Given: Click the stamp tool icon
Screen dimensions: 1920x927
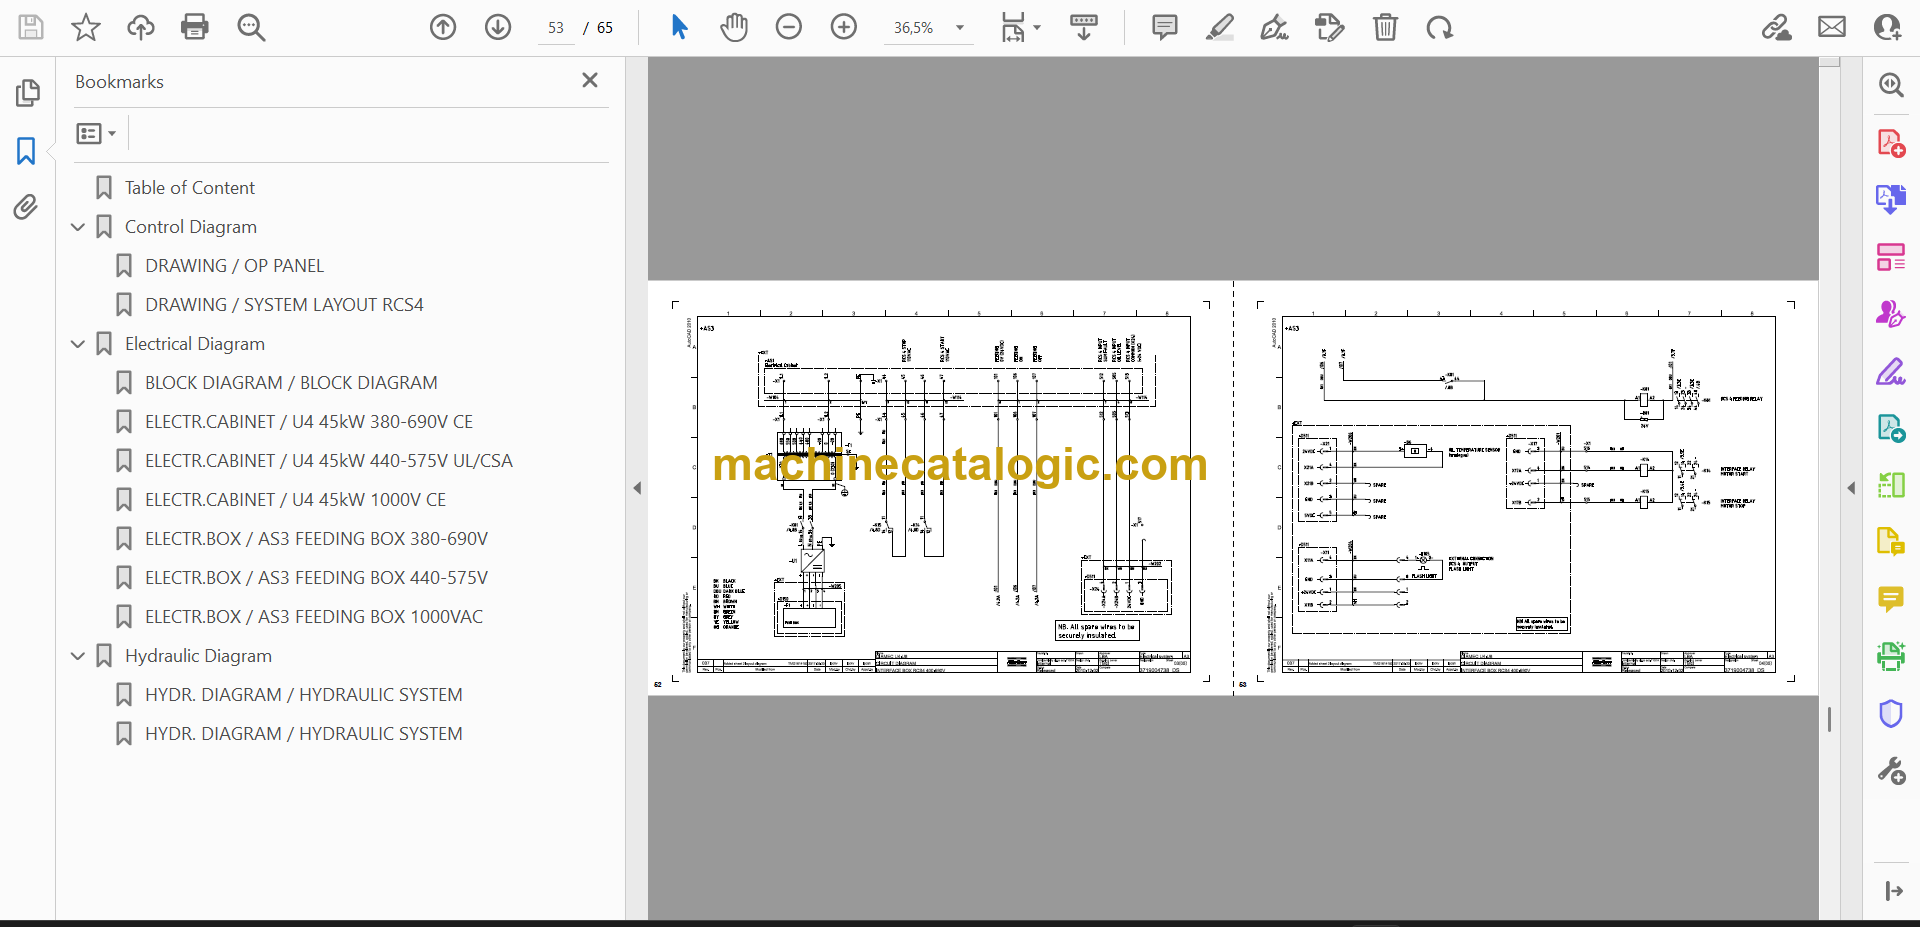Looking at the screenshot, I should coord(1330,27).
